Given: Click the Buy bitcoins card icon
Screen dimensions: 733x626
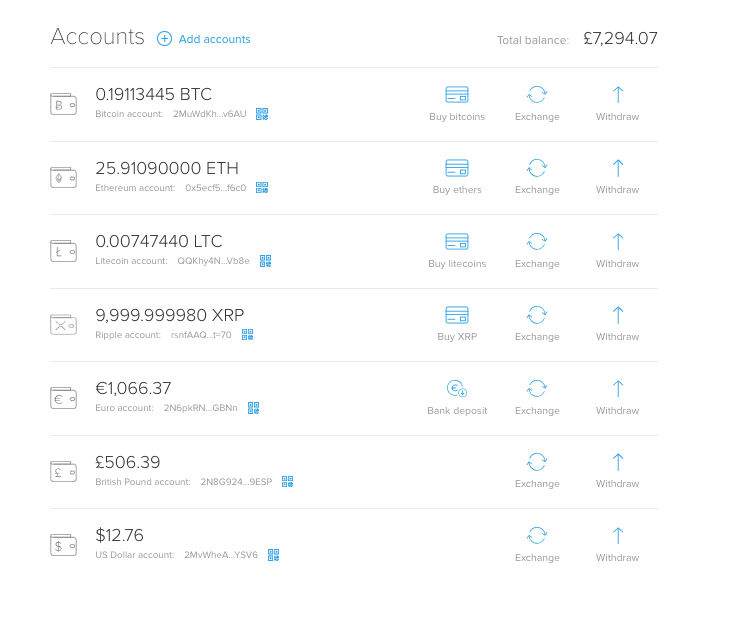Looking at the screenshot, I should 457,94.
